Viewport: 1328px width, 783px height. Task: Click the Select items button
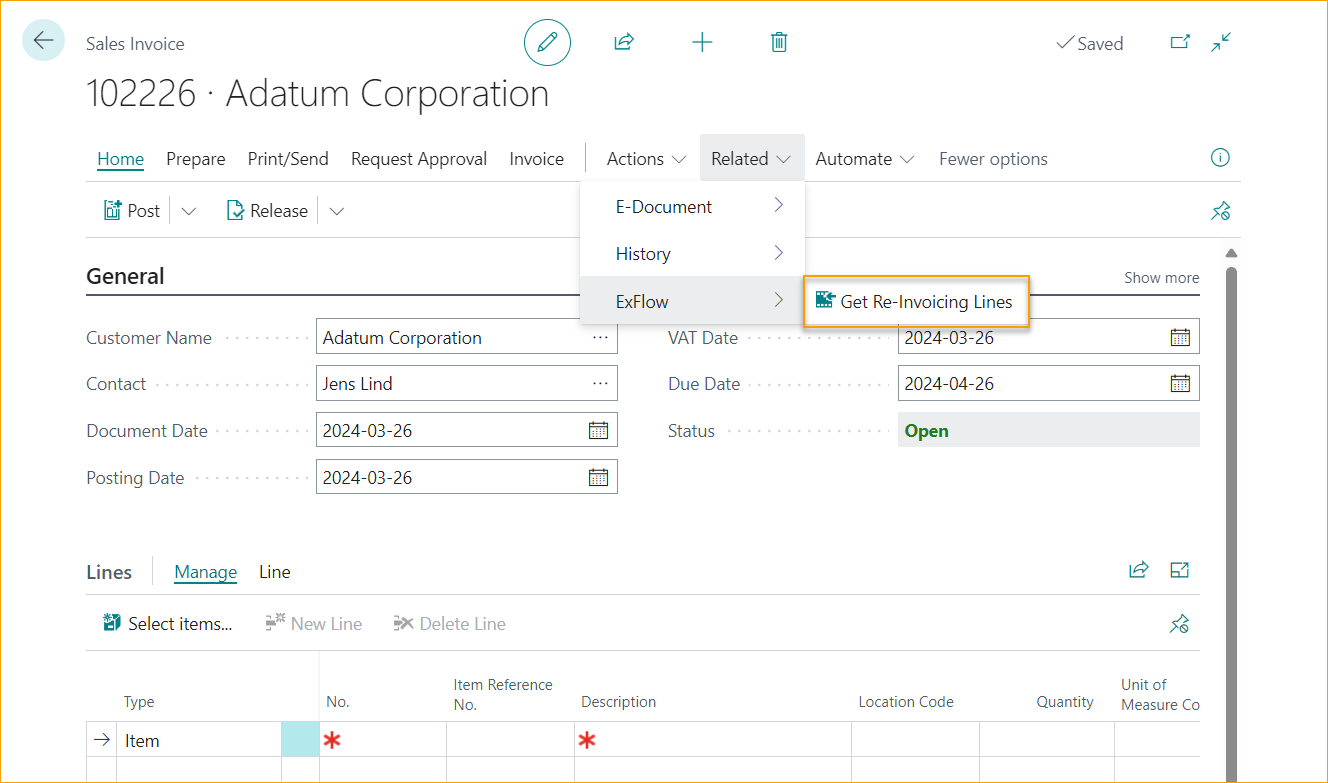click(x=168, y=624)
